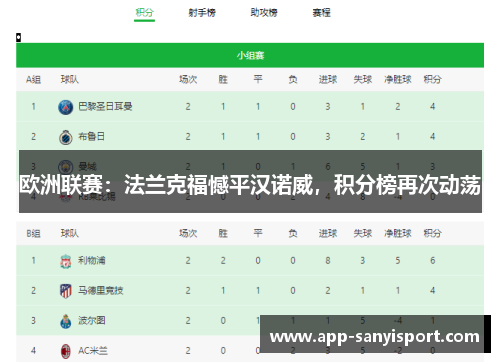500x362 pixels.
Task: Click 积分 header in group B table
Action: (x=432, y=233)
